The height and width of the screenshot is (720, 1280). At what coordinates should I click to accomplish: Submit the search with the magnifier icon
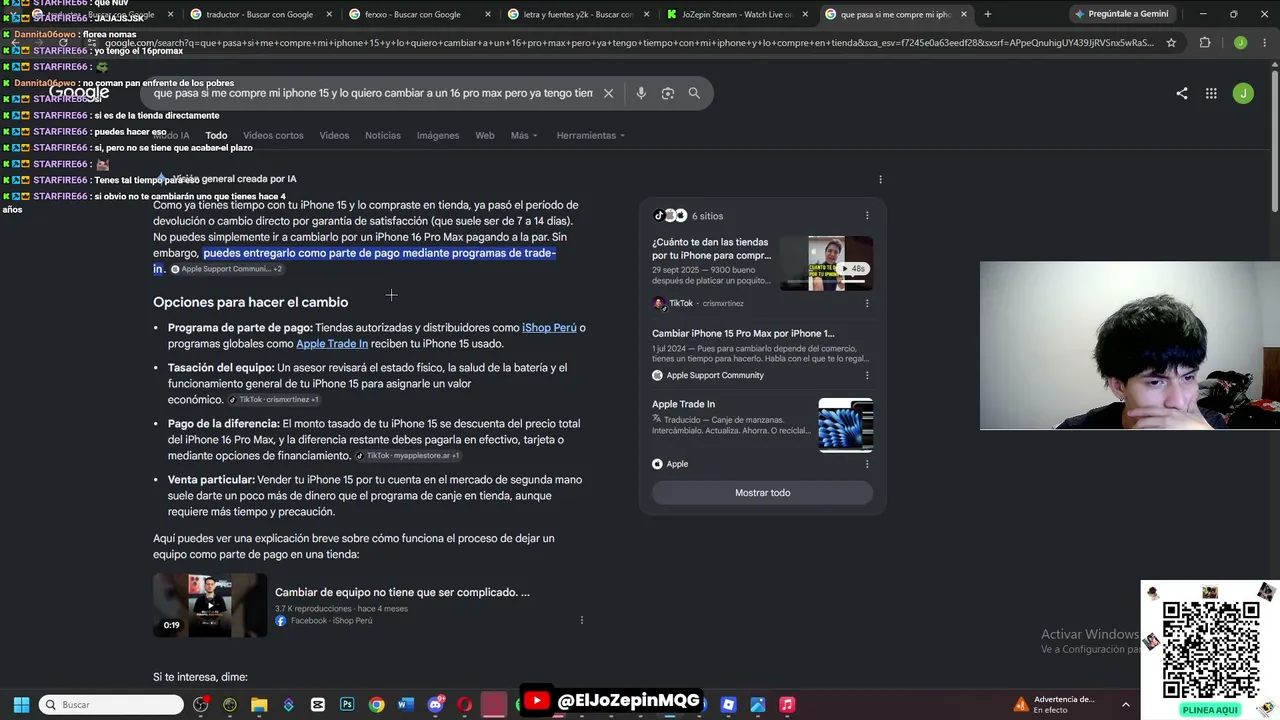point(694,93)
